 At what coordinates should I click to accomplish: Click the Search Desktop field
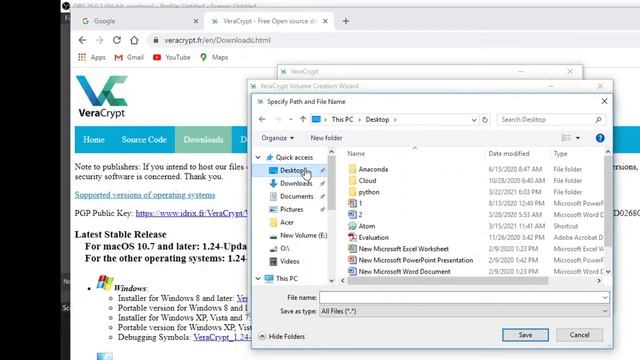point(545,120)
